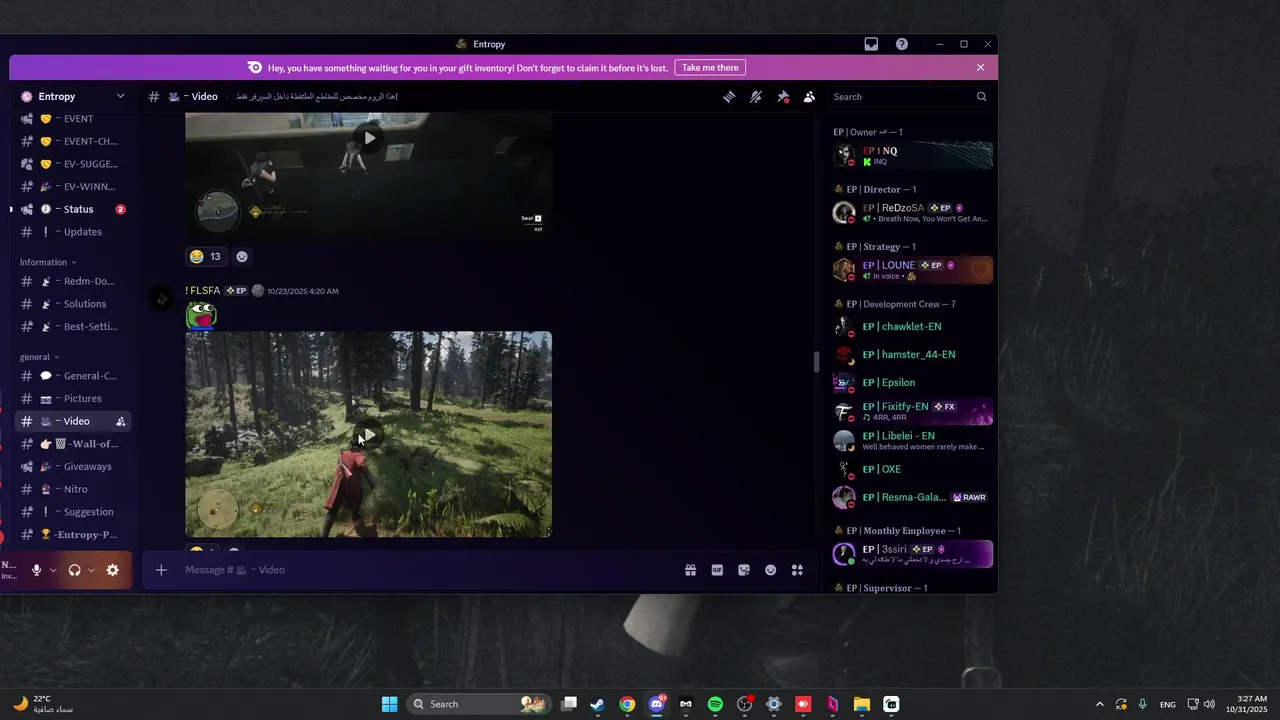1280x720 pixels.
Task: Open the User Settings gear
Action: [x=112, y=570]
